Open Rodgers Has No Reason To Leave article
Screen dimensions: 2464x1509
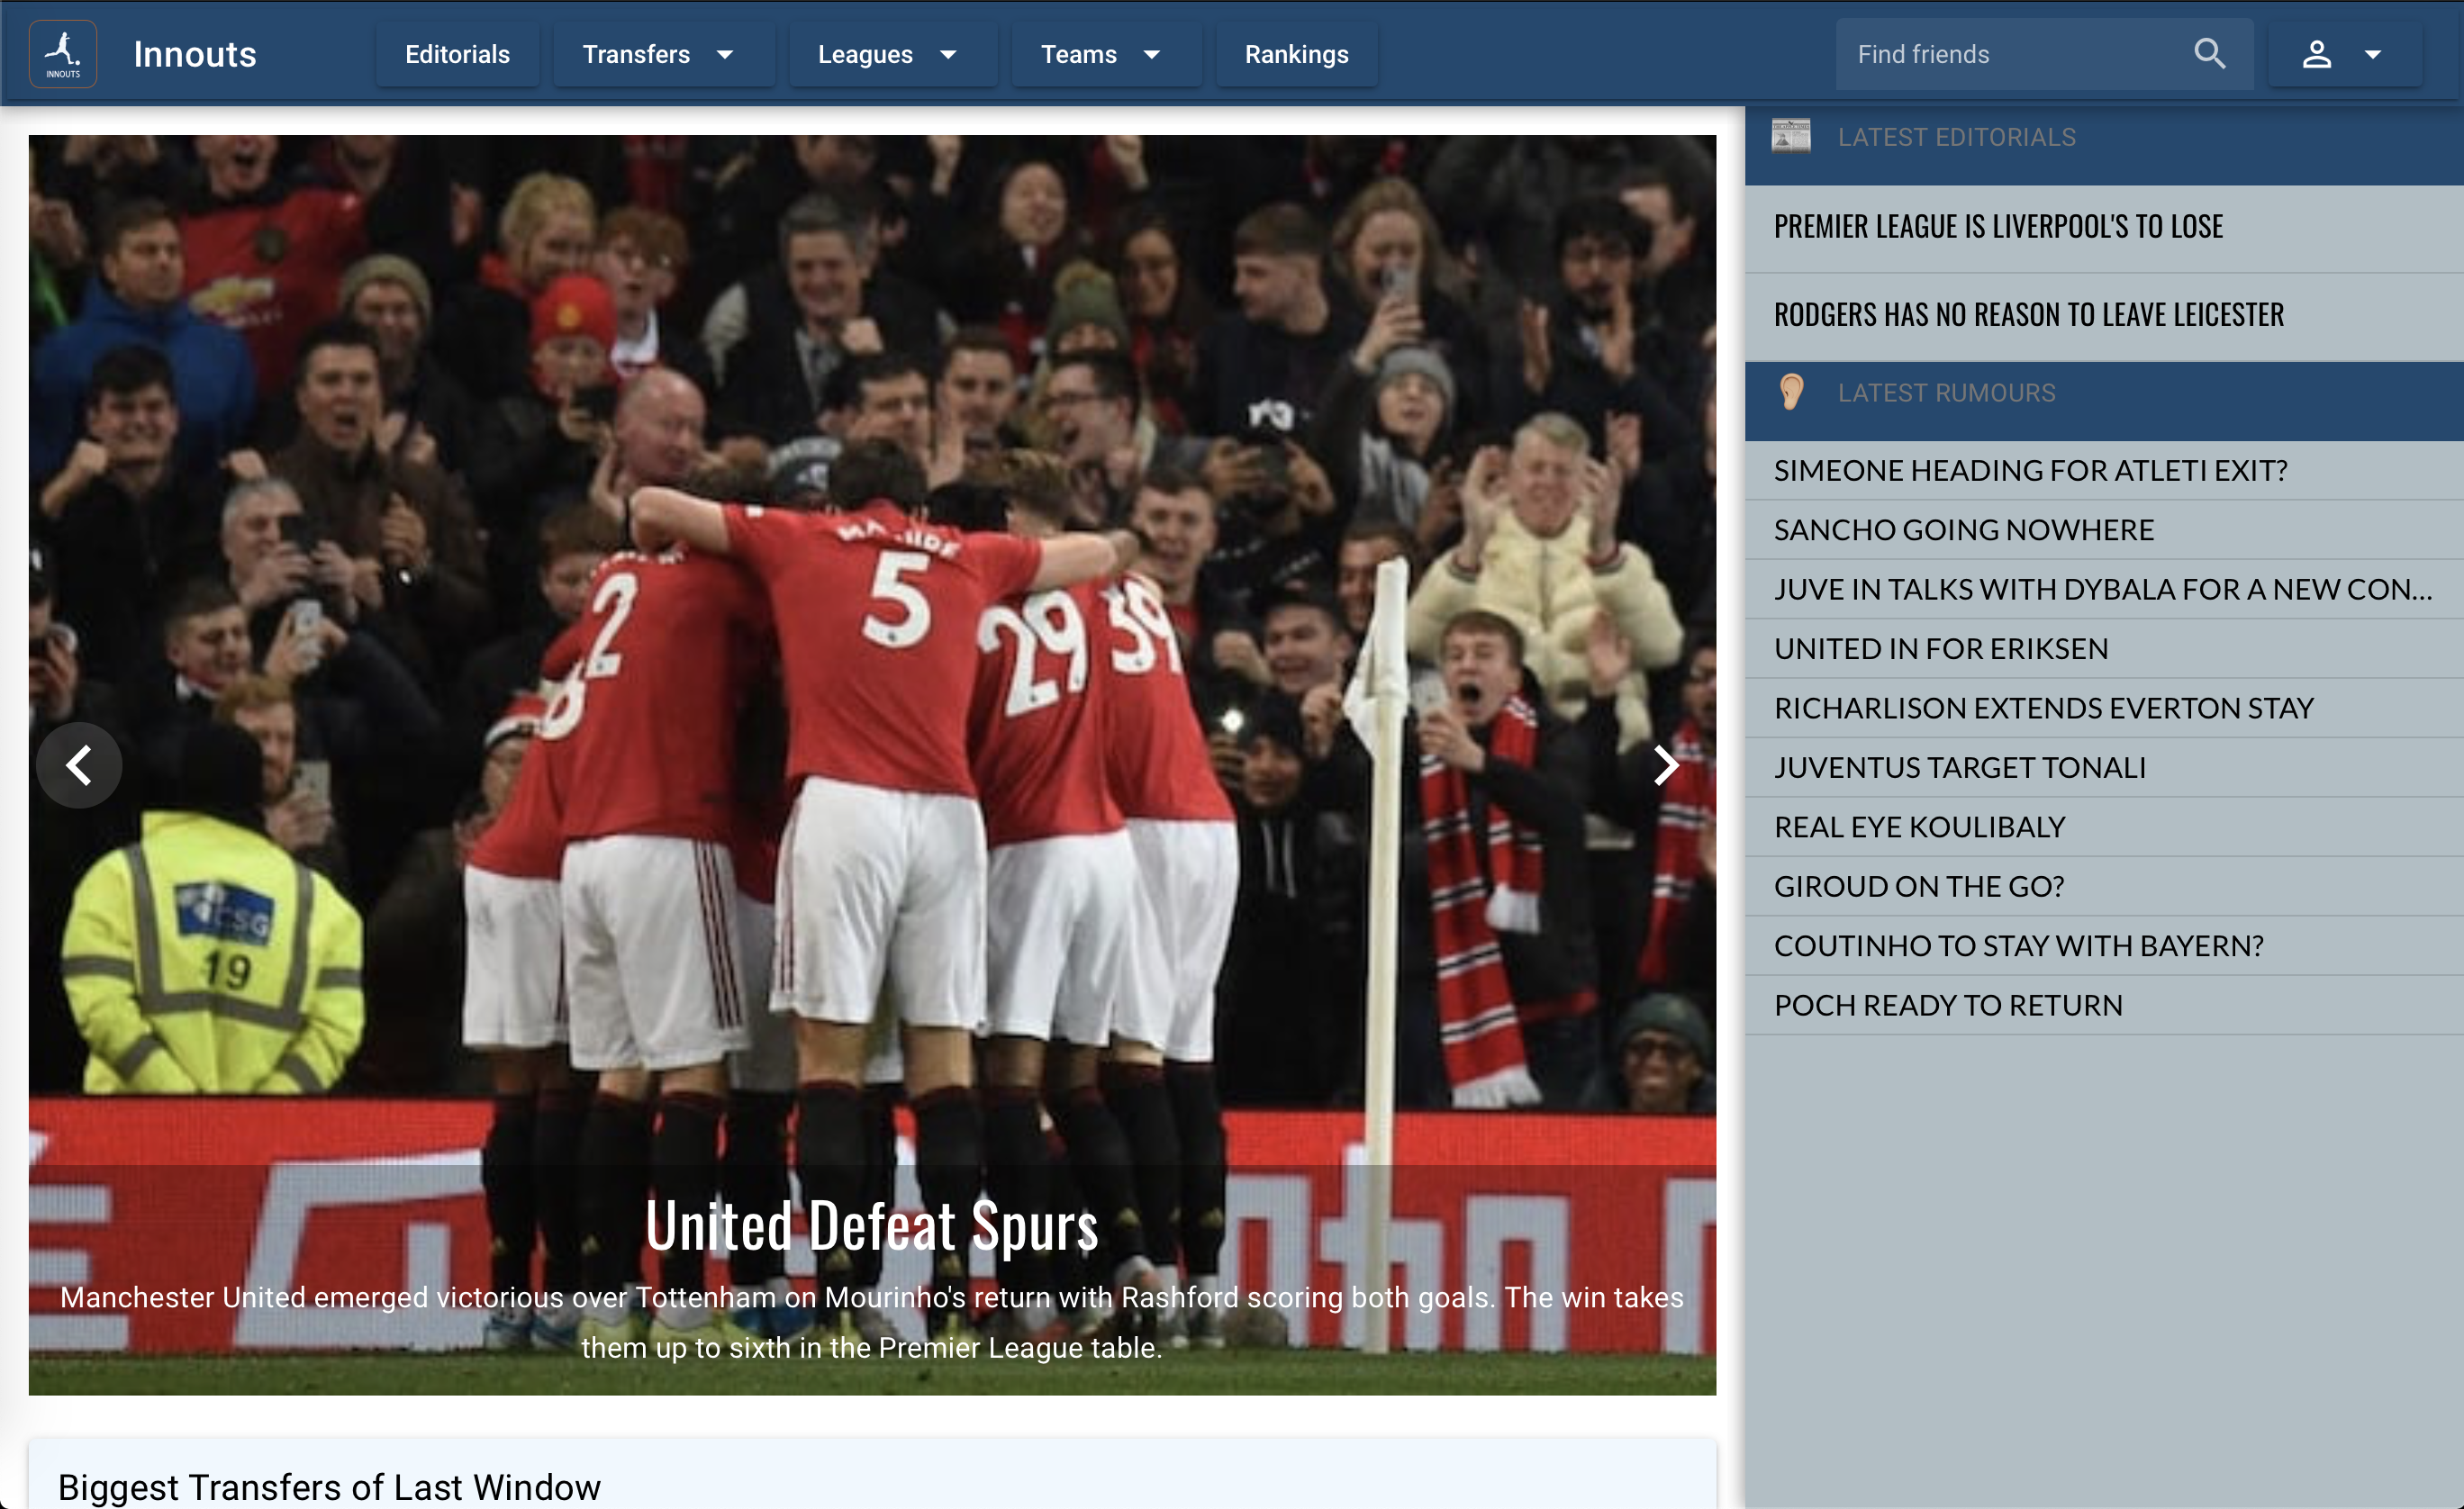[x=2028, y=315]
